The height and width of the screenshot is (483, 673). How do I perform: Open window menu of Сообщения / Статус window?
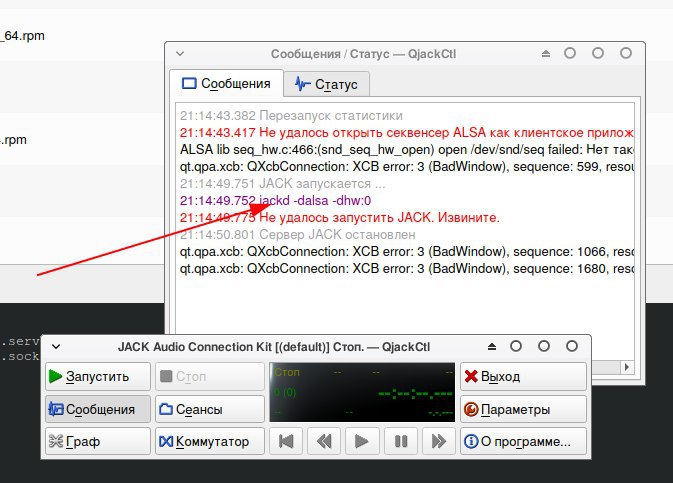pos(180,54)
